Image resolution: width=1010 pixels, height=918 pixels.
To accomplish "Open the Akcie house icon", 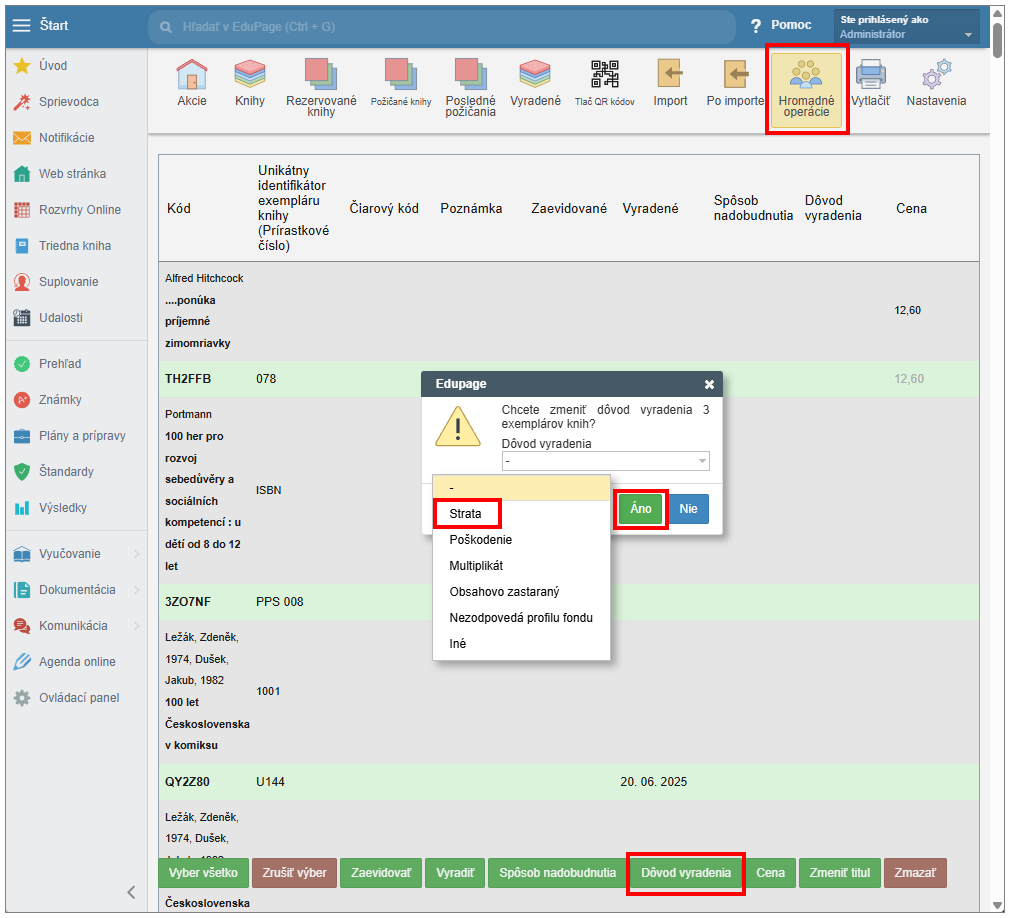I will pyautogui.click(x=192, y=75).
